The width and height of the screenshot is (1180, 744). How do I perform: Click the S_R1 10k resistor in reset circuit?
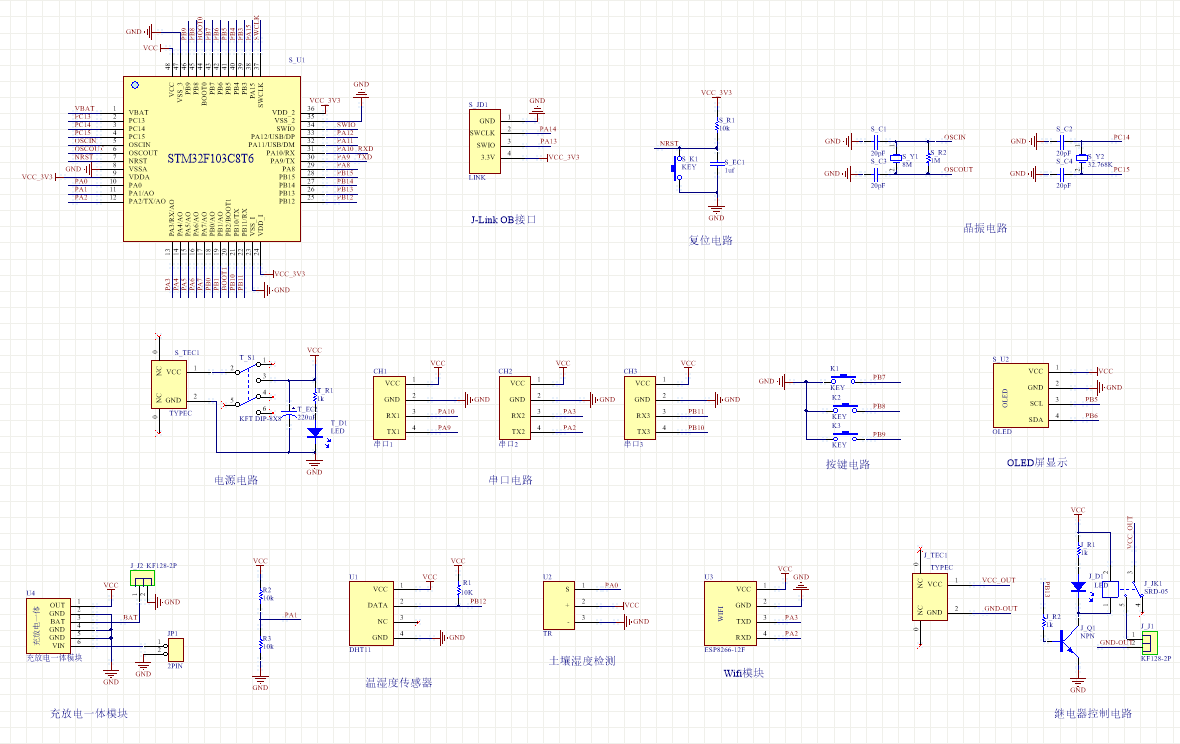click(x=718, y=126)
